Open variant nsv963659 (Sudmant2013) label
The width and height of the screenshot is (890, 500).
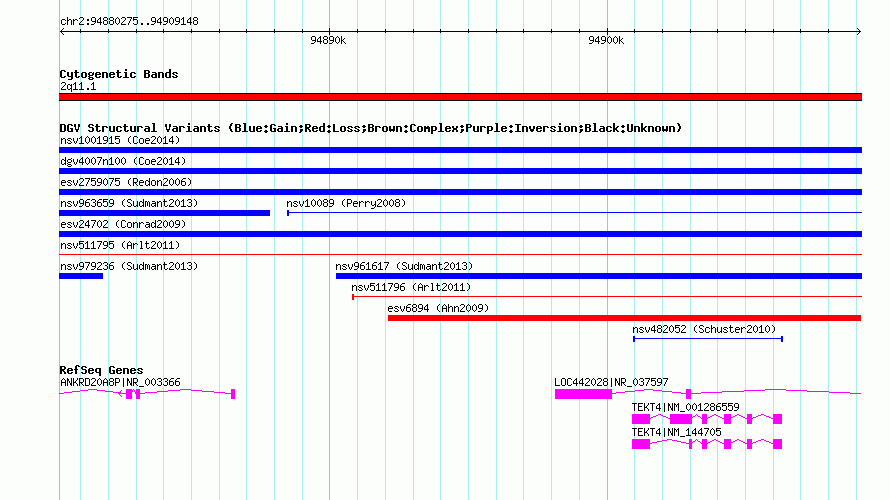tap(129, 203)
